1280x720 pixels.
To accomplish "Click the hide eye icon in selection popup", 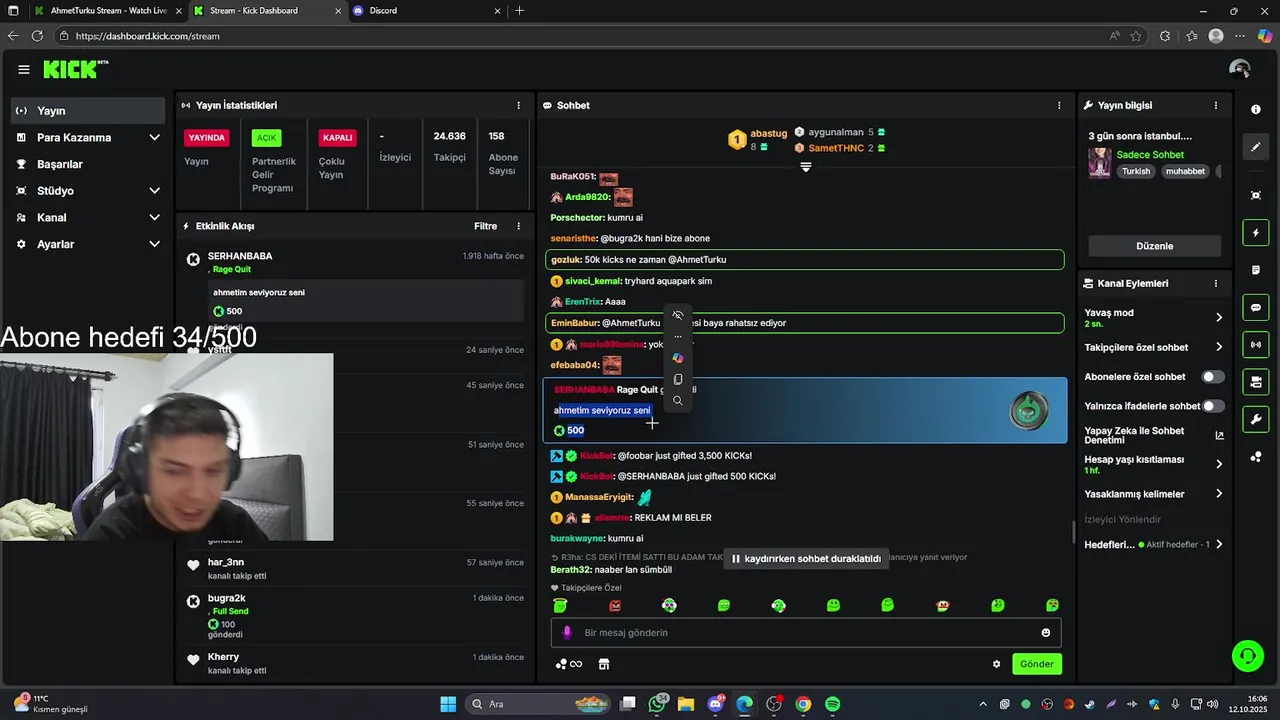I will click(x=678, y=316).
